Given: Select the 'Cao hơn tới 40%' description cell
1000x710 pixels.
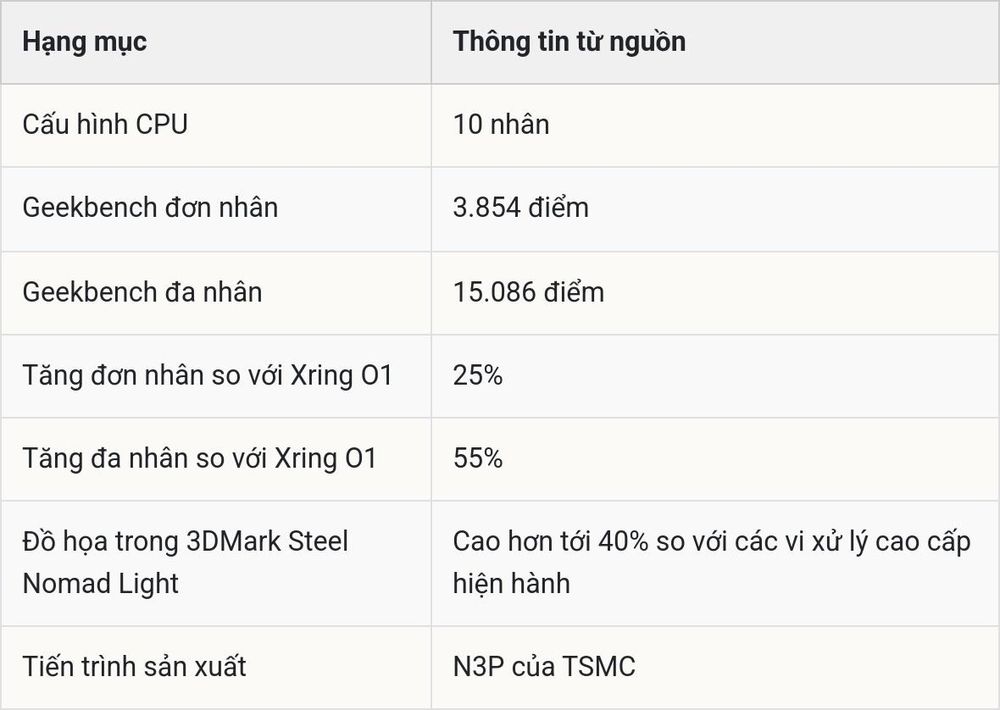Looking at the screenshot, I should coord(715,563).
